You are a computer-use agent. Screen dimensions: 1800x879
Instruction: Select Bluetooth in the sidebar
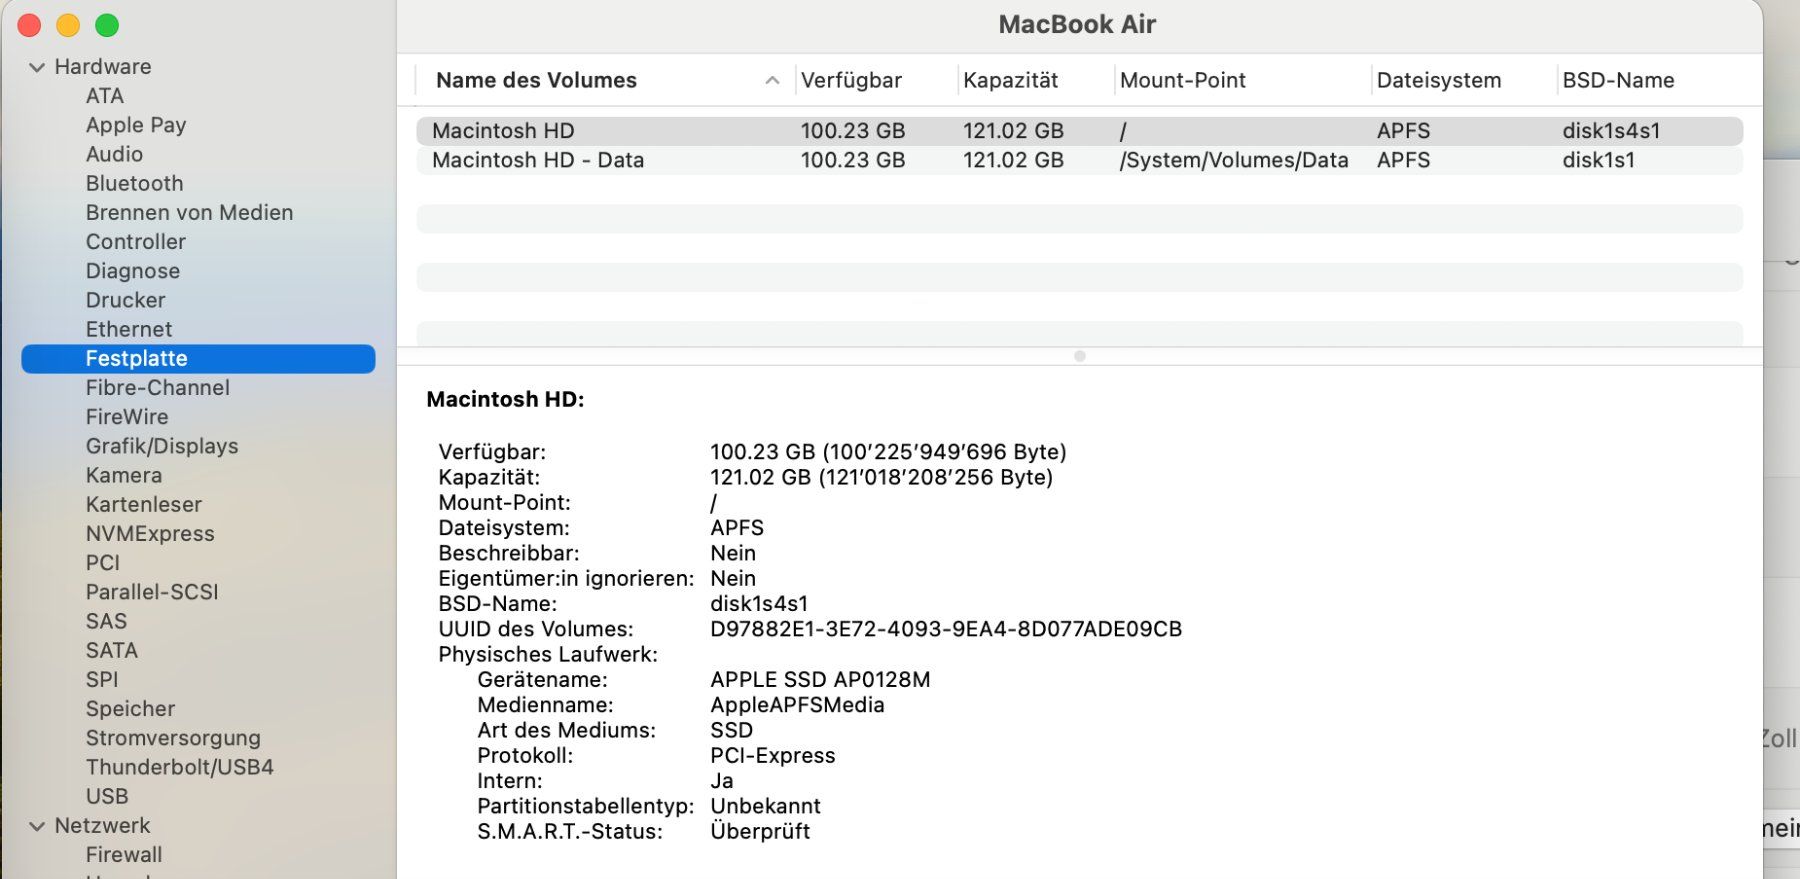134,183
